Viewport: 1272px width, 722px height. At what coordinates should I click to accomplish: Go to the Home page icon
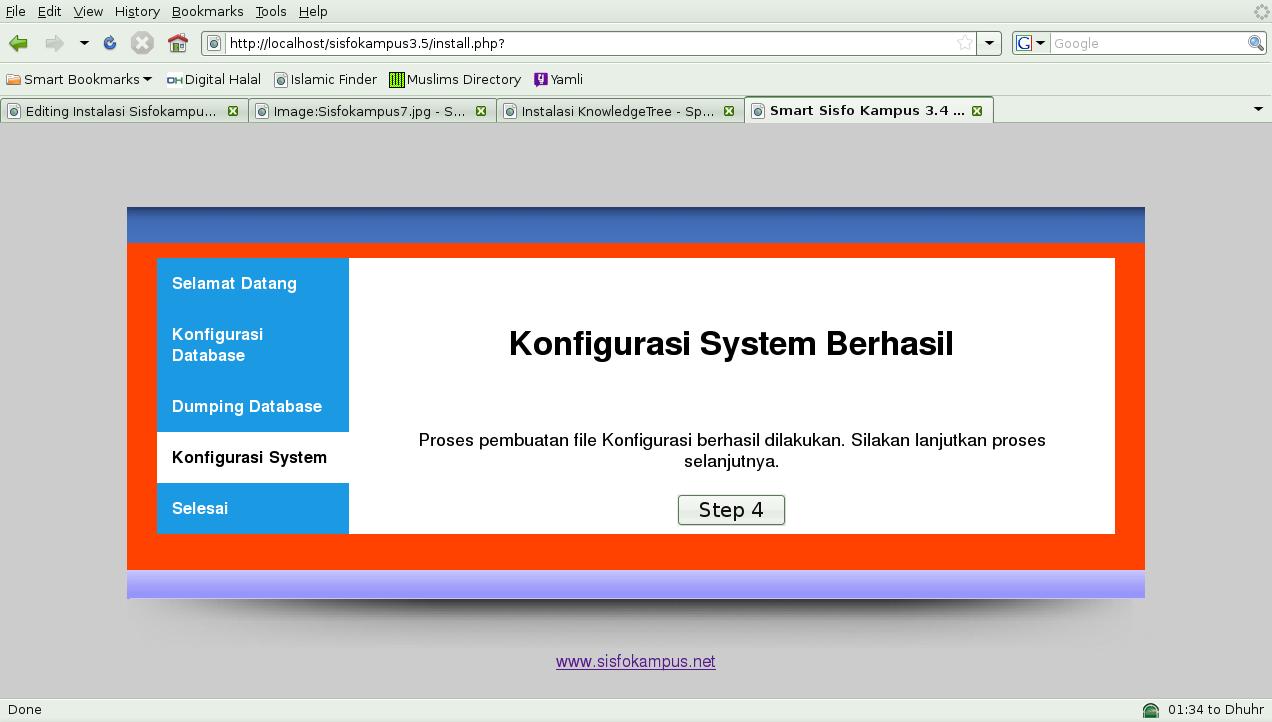(178, 43)
